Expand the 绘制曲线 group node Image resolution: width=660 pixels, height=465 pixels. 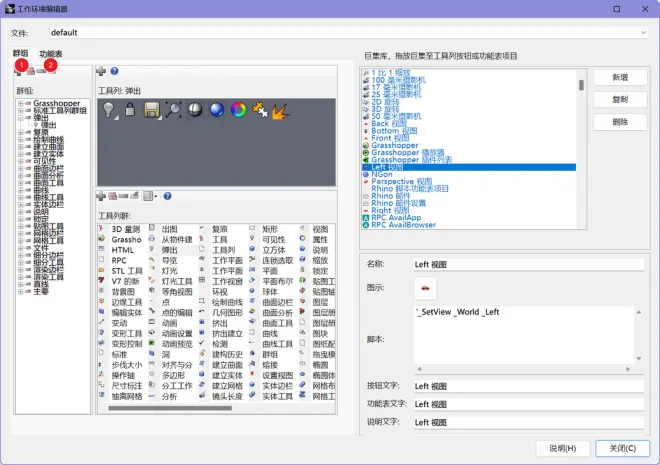[20, 139]
